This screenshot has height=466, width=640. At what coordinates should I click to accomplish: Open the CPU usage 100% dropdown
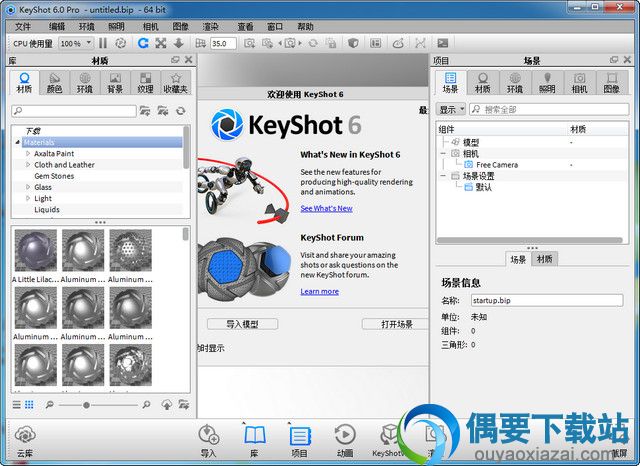click(76, 43)
